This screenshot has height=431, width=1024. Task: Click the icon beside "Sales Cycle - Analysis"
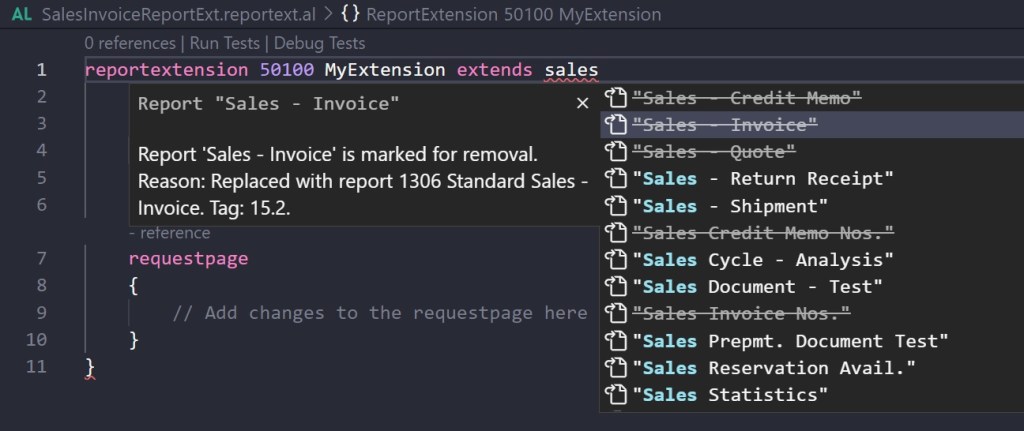point(616,260)
